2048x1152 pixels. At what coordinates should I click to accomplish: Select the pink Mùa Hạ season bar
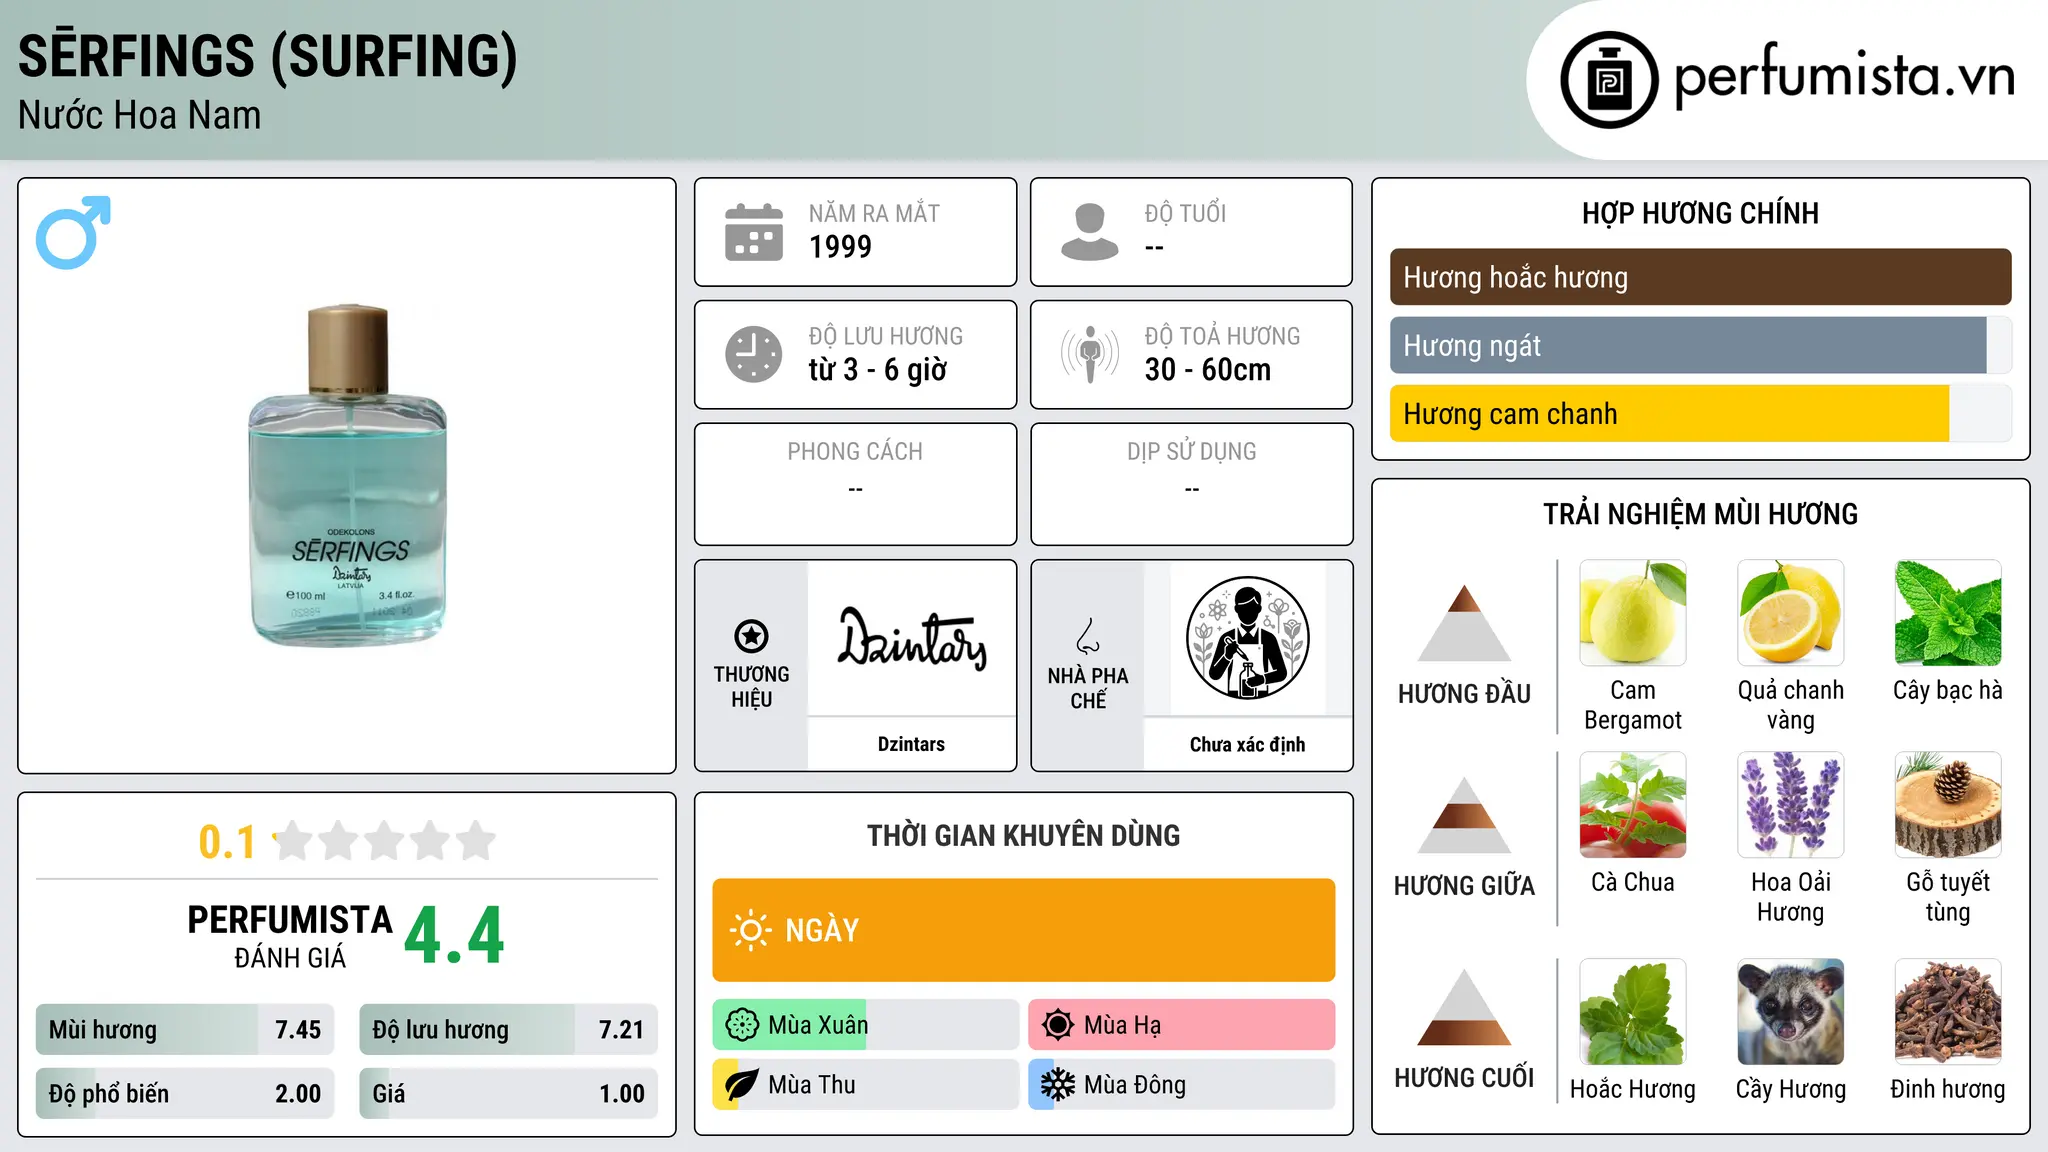1181,1025
